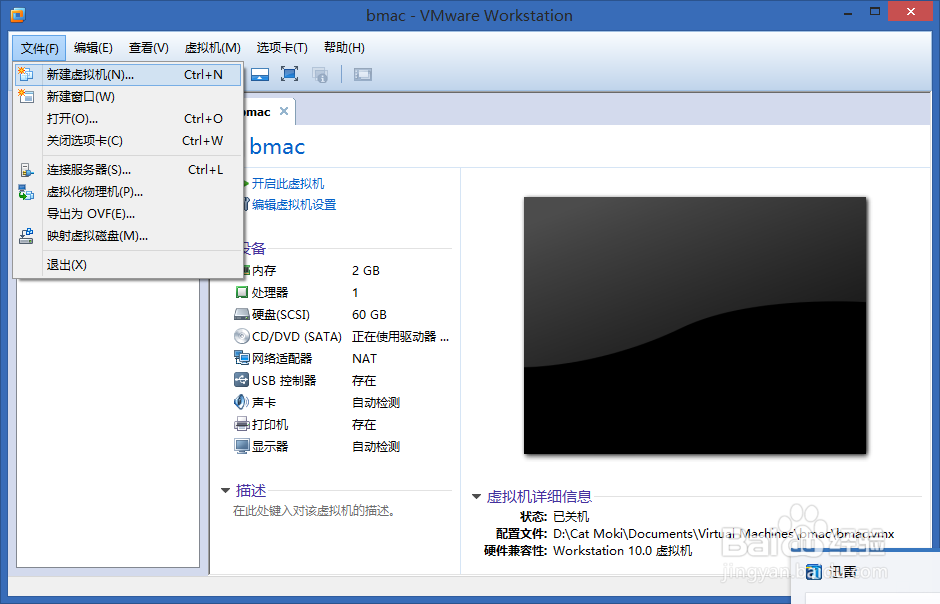The width and height of the screenshot is (940, 604).
Task: Open the 虚拟机(M) menu
Action: pos(212,48)
